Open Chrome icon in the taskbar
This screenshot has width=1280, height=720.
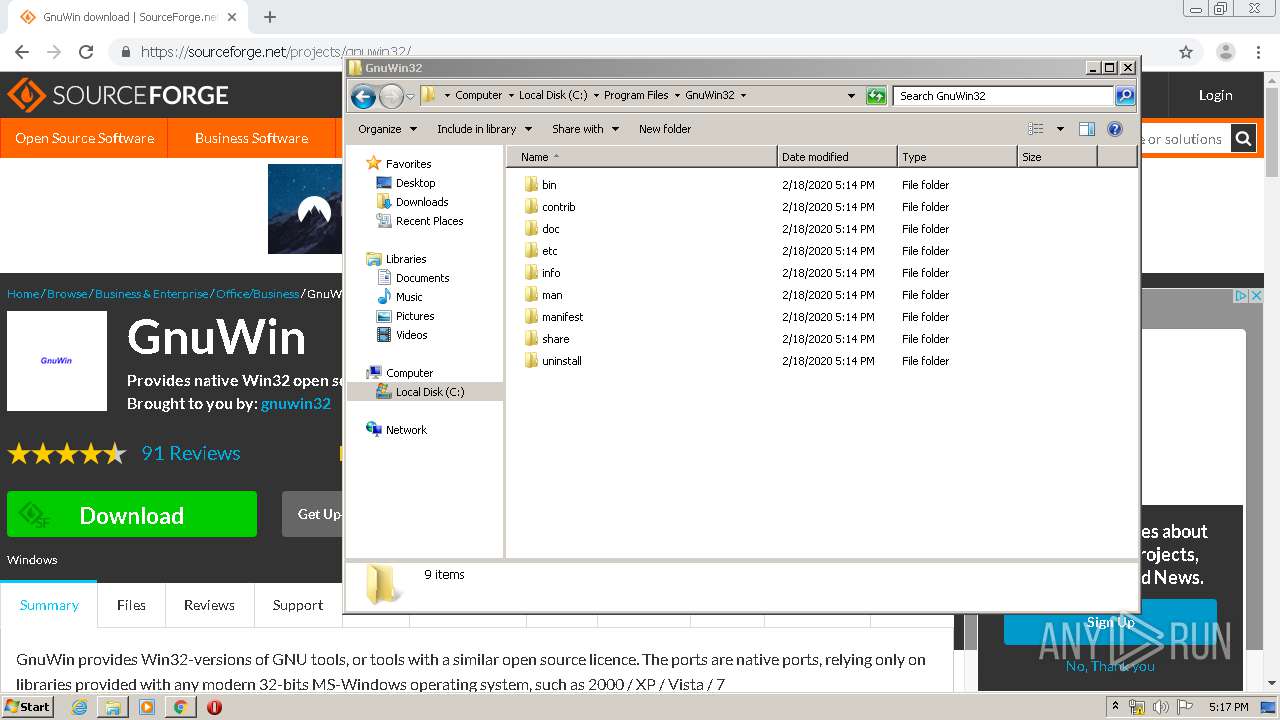point(180,707)
